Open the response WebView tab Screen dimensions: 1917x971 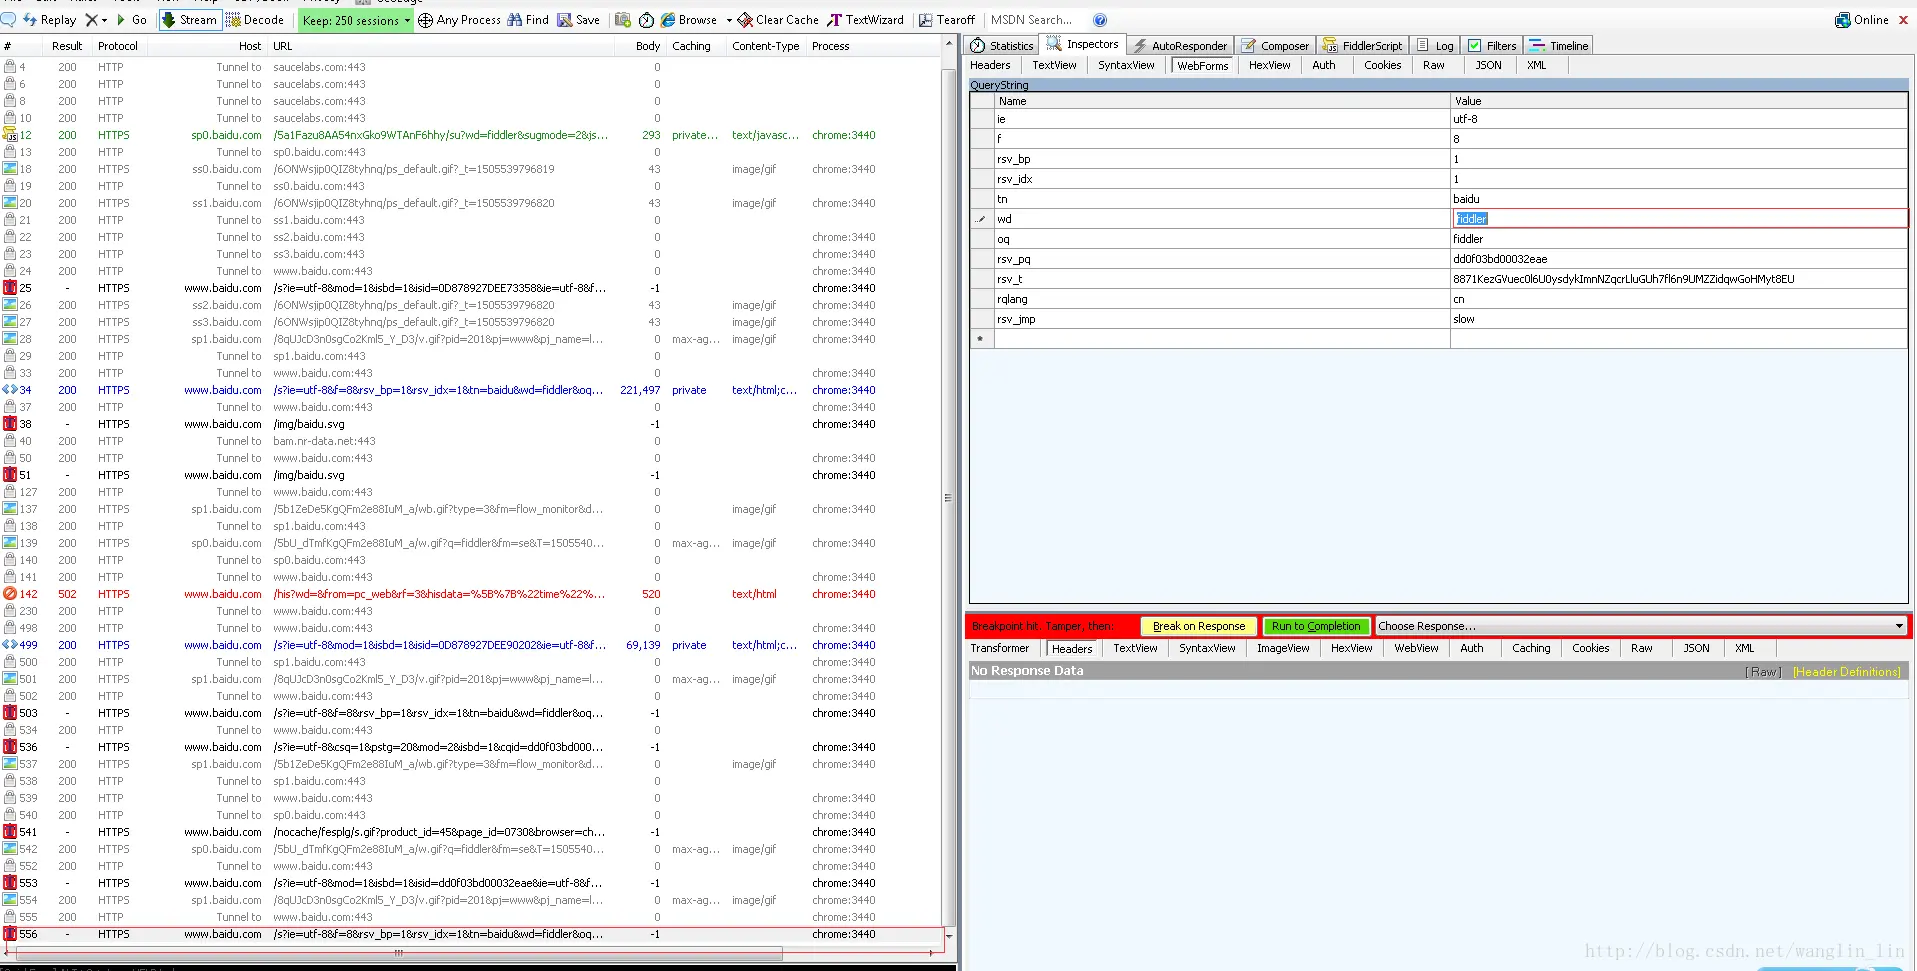click(x=1416, y=648)
